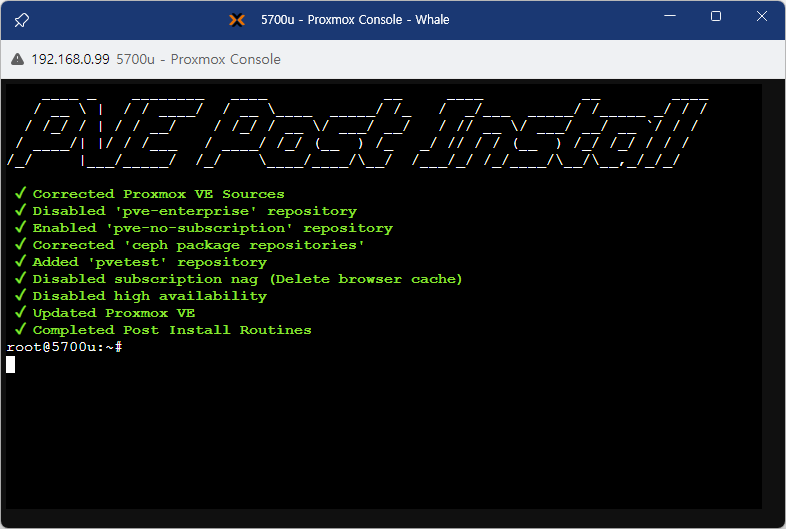This screenshot has width=786, height=529.
Task: Click the 'Enabled pve-no-subscription repository' line
Action: click(x=212, y=228)
